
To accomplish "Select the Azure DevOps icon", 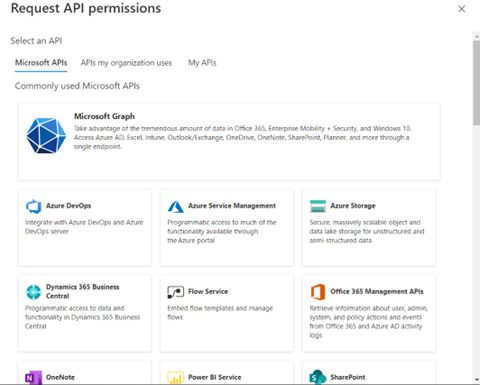I will (x=34, y=206).
